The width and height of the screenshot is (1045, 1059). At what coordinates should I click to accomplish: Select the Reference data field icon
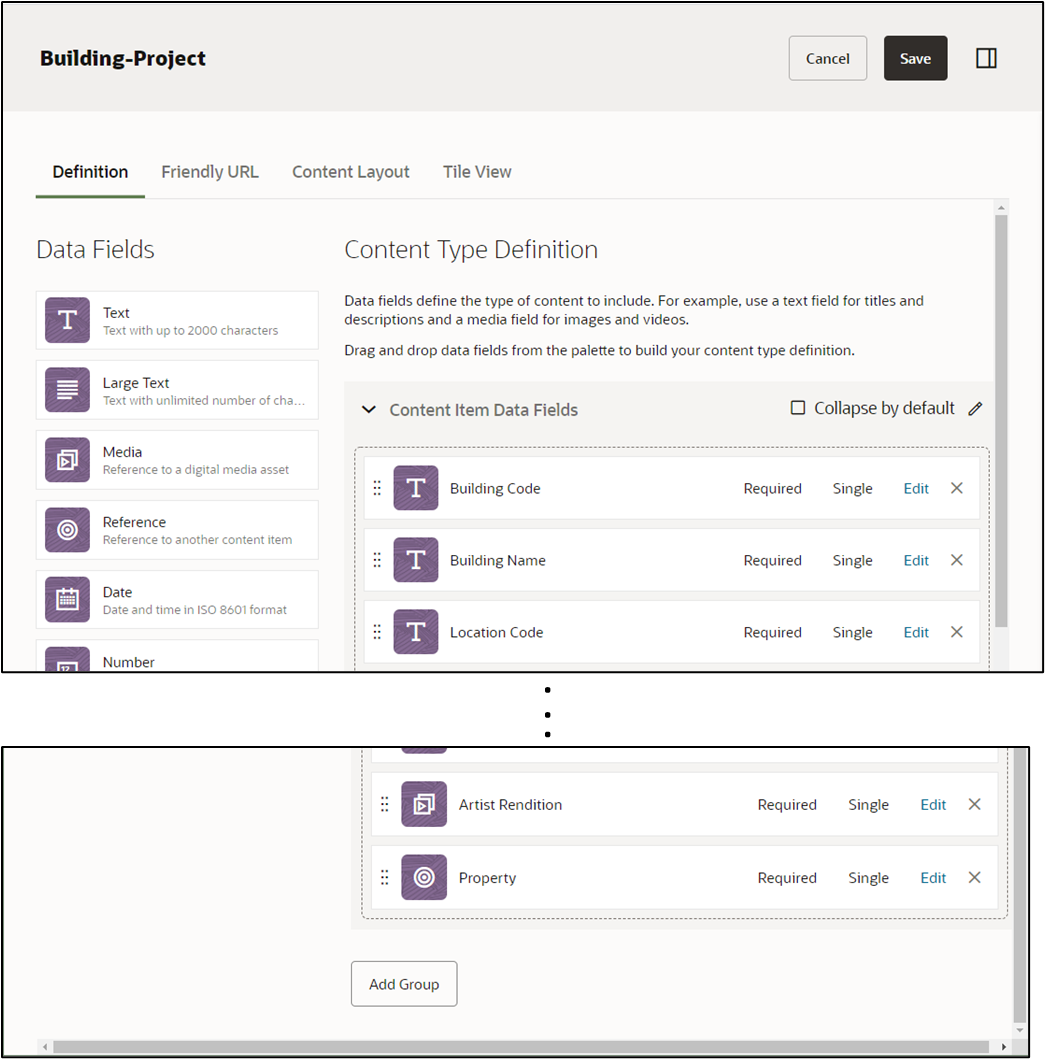[66, 530]
